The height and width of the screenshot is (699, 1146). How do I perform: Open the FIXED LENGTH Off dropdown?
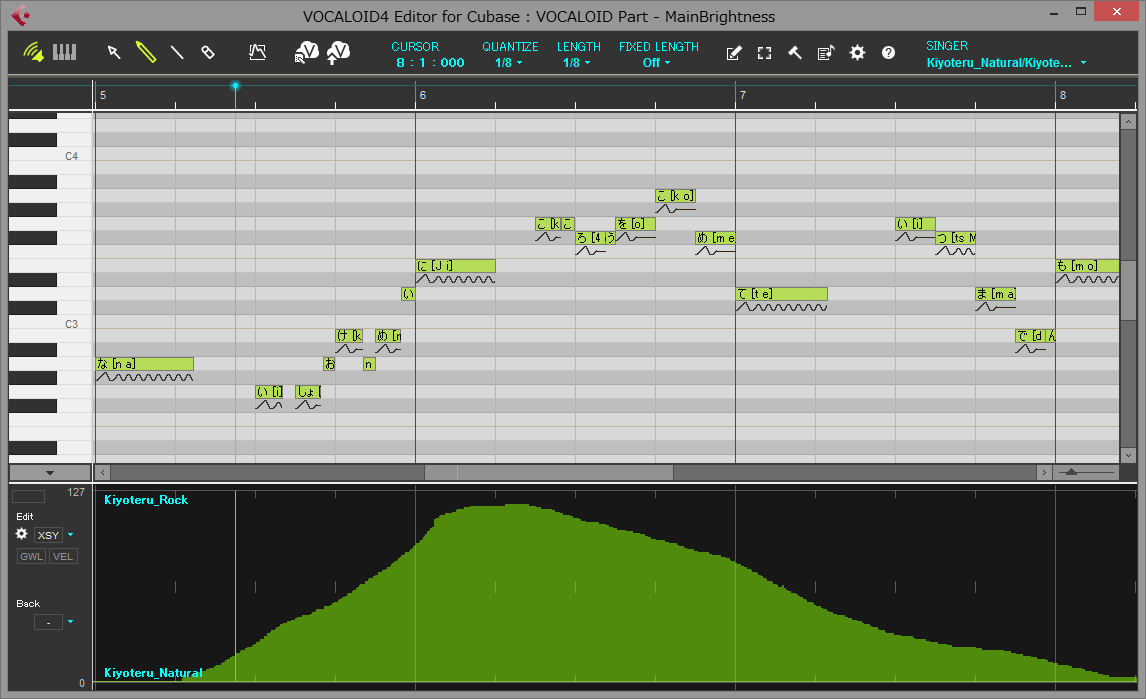point(657,63)
